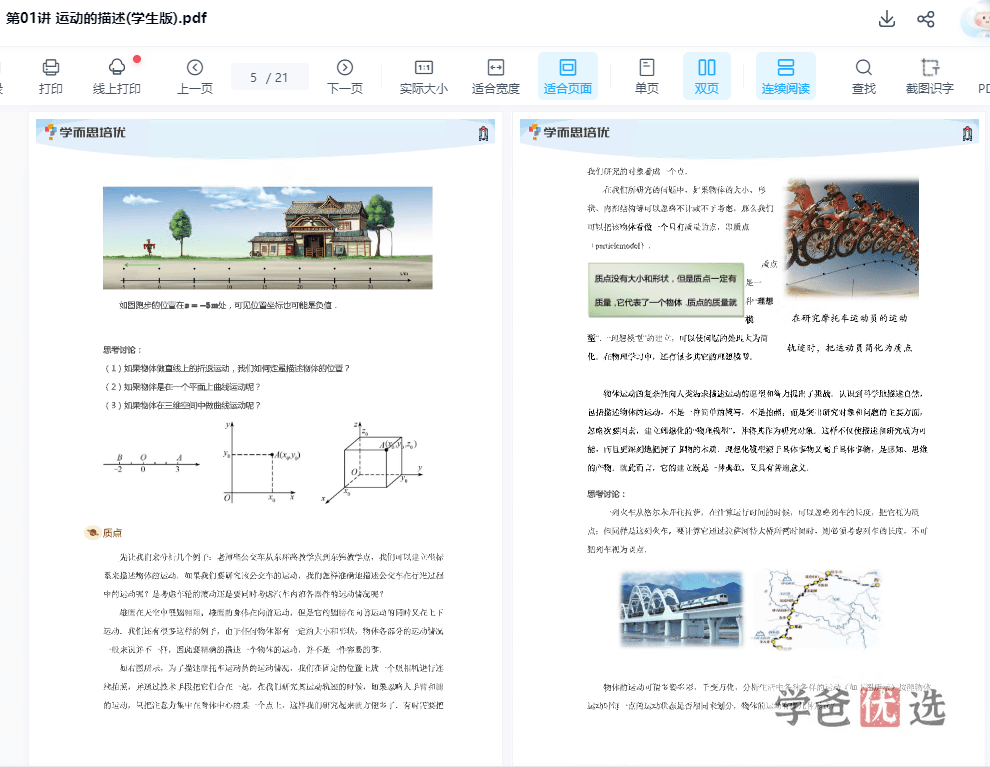The height and width of the screenshot is (767, 990).
Task: Click the train on bridge photo
Action: 681,609
